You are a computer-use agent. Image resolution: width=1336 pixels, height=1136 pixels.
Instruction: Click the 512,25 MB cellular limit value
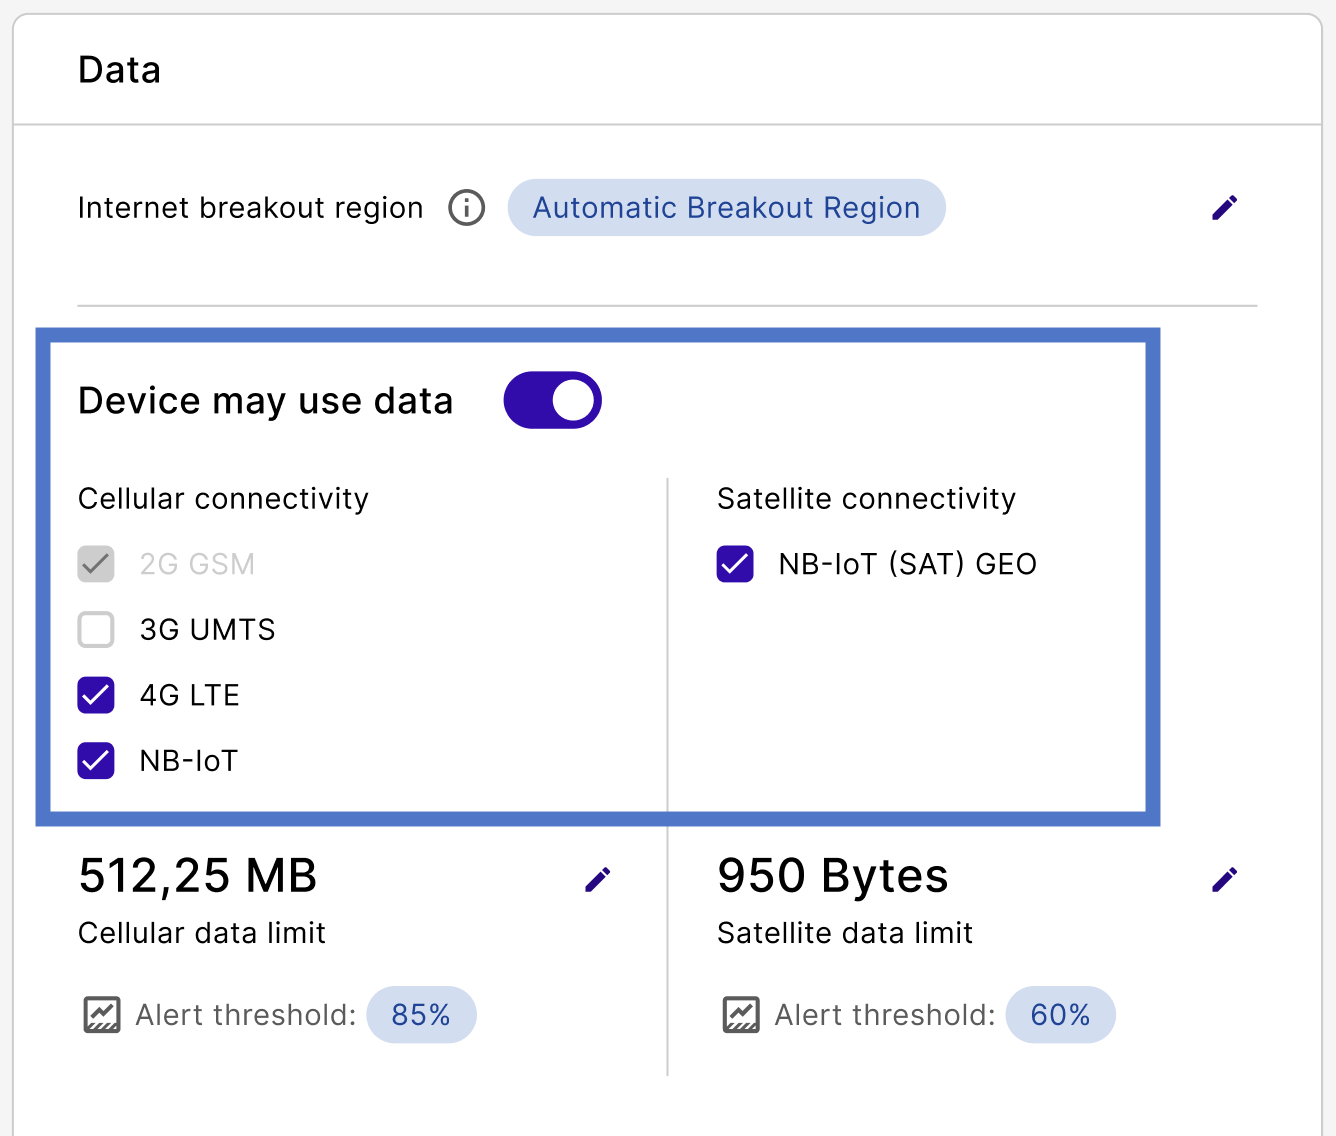point(198,876)
